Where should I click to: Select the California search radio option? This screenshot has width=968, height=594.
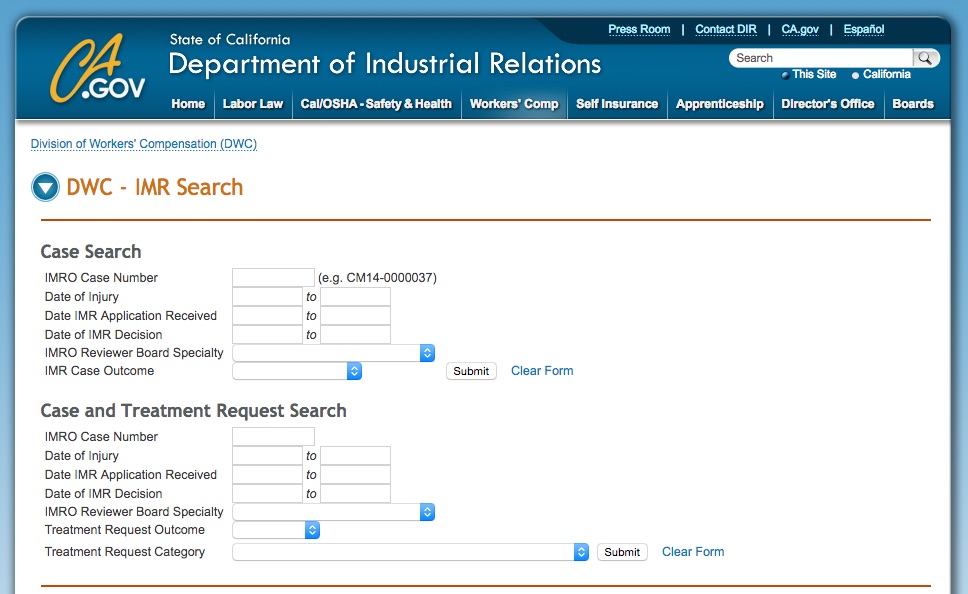pos(855,75)
